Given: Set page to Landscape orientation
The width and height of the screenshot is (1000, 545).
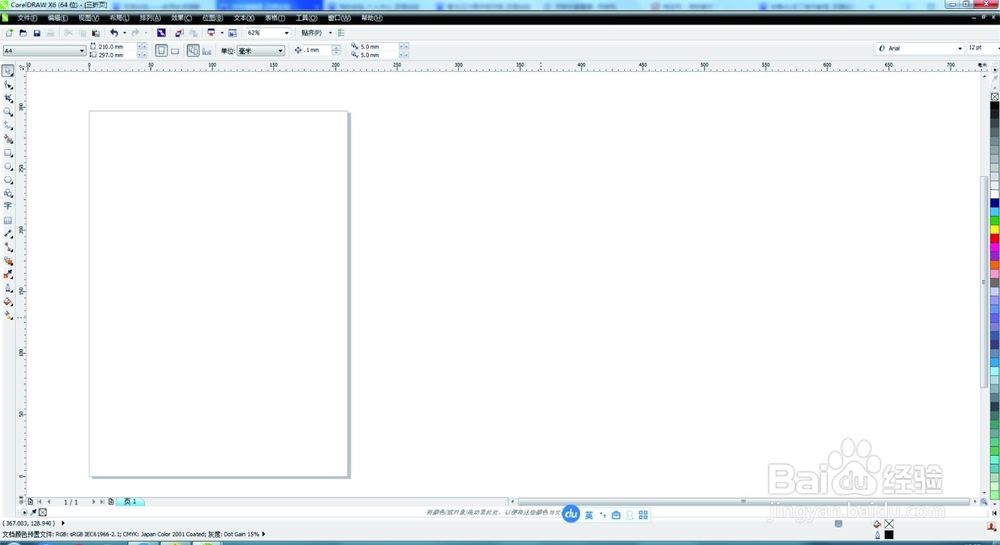Looking at the screenshot, I should click(x=175, y=51).
